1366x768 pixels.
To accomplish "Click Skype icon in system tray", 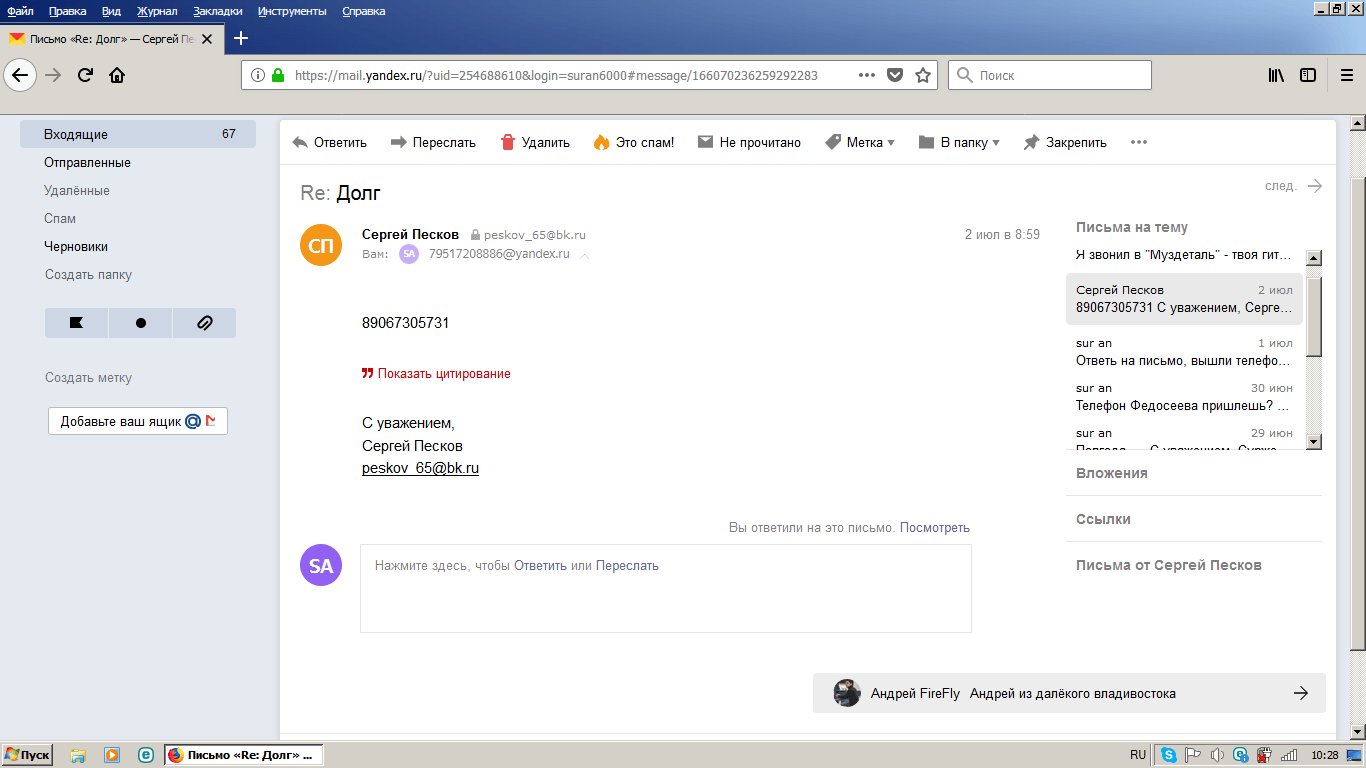I will point(1169,755).
